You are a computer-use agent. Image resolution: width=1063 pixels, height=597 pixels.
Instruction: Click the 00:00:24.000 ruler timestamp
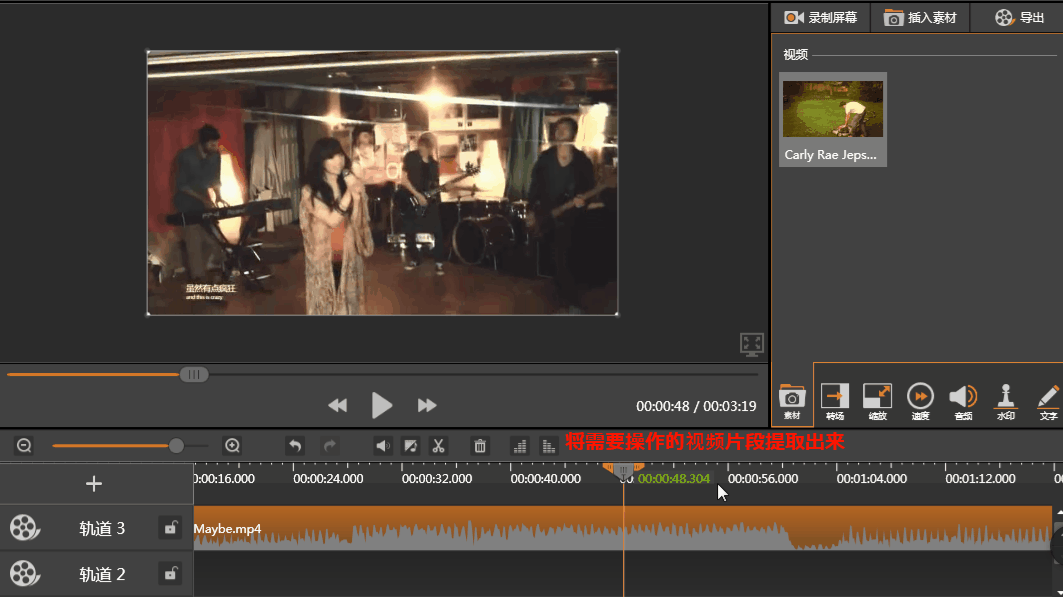click(x=328, y=478)
